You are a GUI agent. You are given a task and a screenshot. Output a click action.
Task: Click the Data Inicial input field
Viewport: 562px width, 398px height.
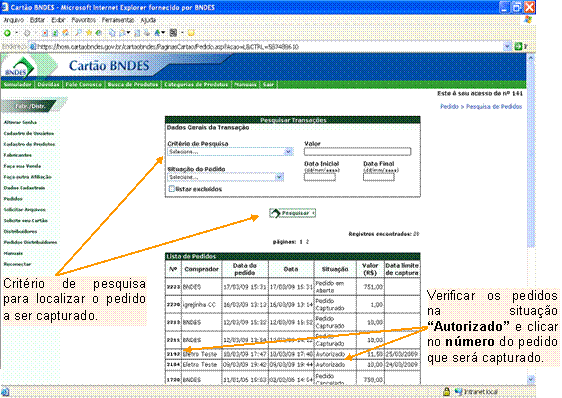[x=320, y=177]
